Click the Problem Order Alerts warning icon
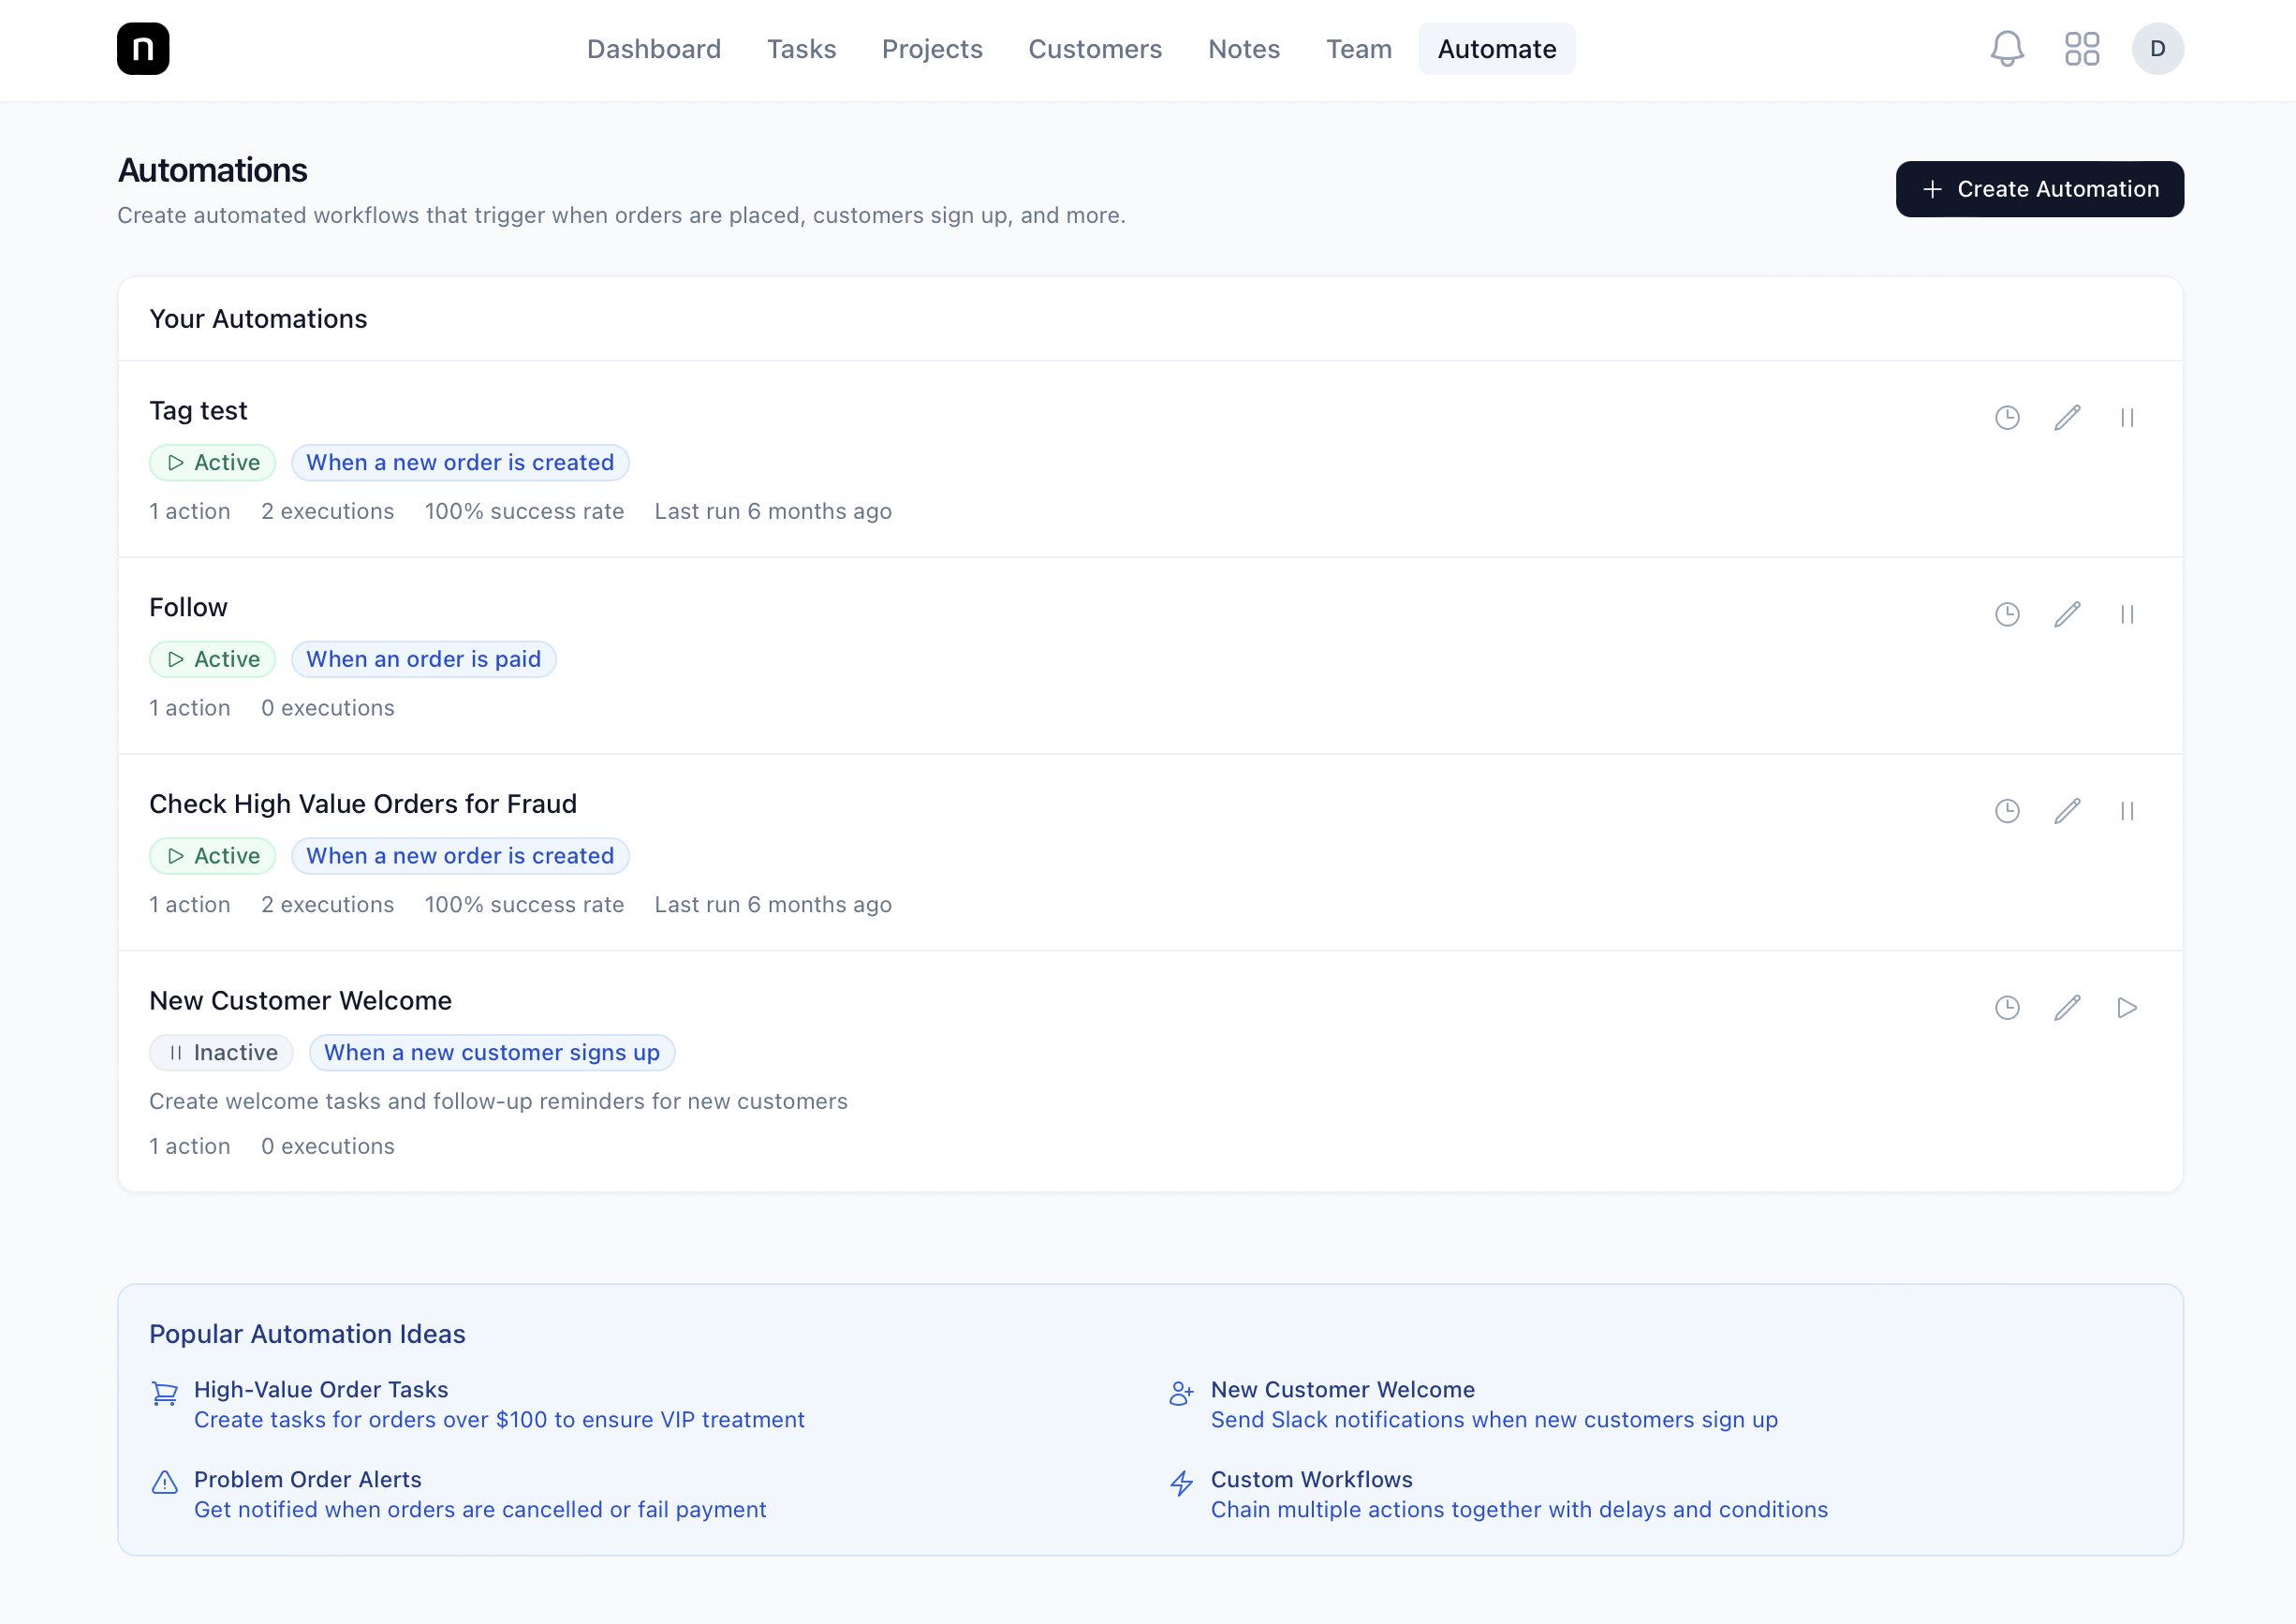 point(164,1482)
